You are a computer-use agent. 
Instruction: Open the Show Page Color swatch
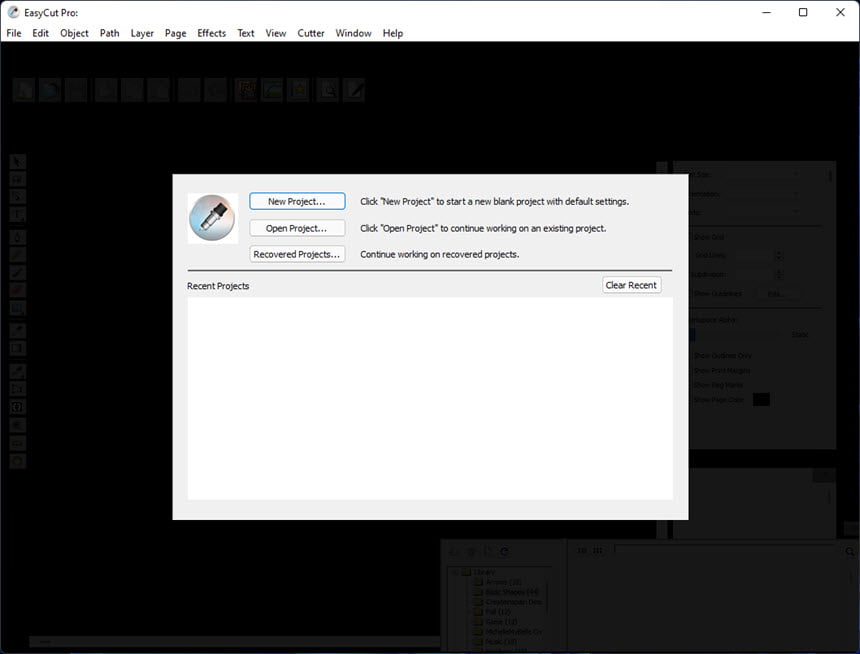coord(761,399)
